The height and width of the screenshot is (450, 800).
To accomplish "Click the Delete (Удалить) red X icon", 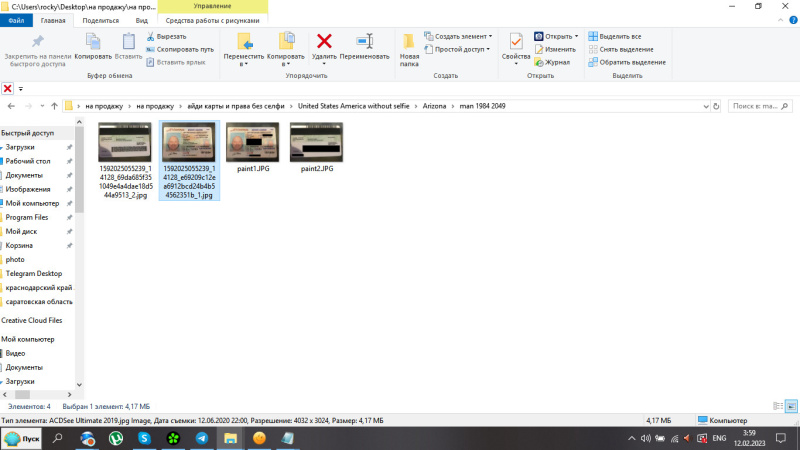I will point(324,41).
